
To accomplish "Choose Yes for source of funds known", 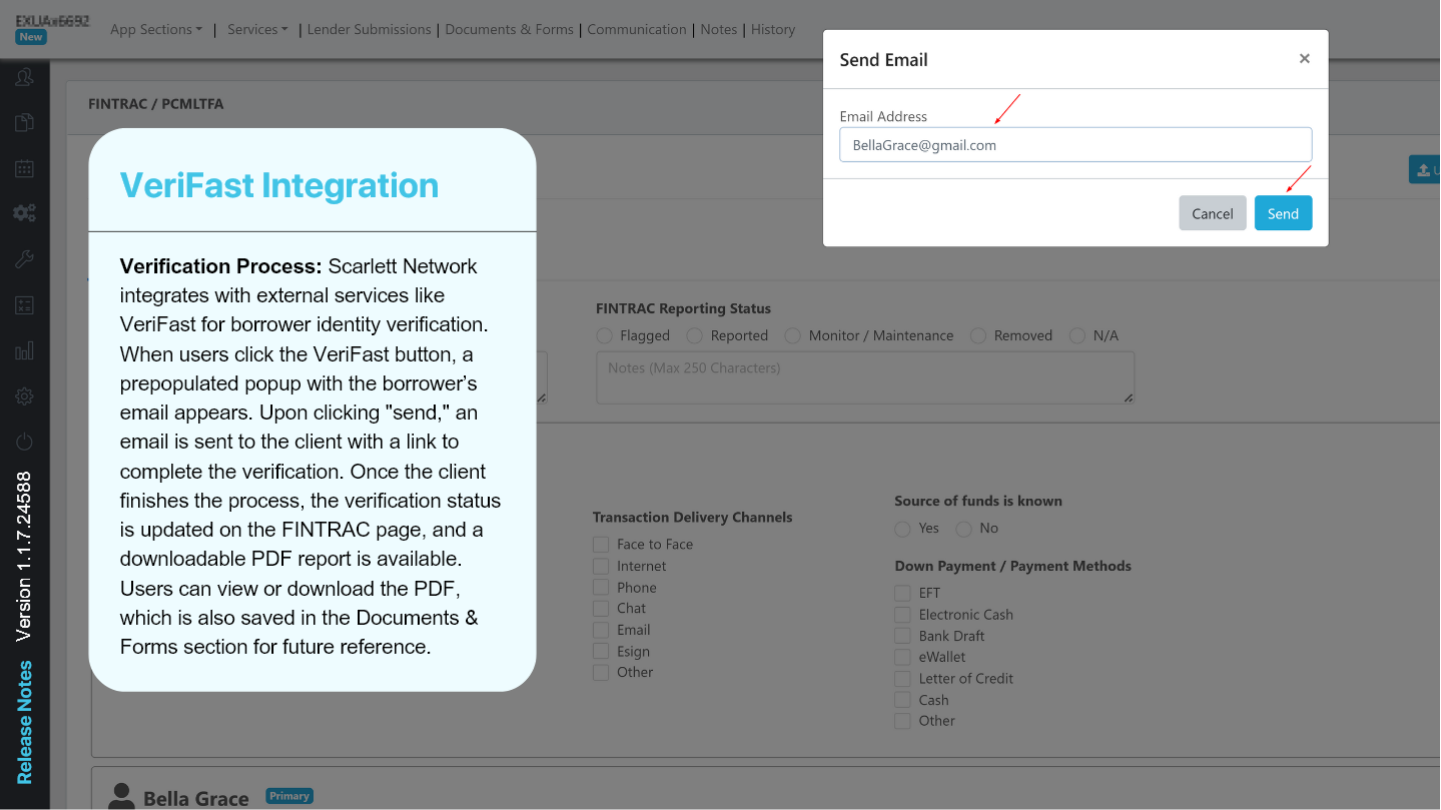I will tap(903, 528).
